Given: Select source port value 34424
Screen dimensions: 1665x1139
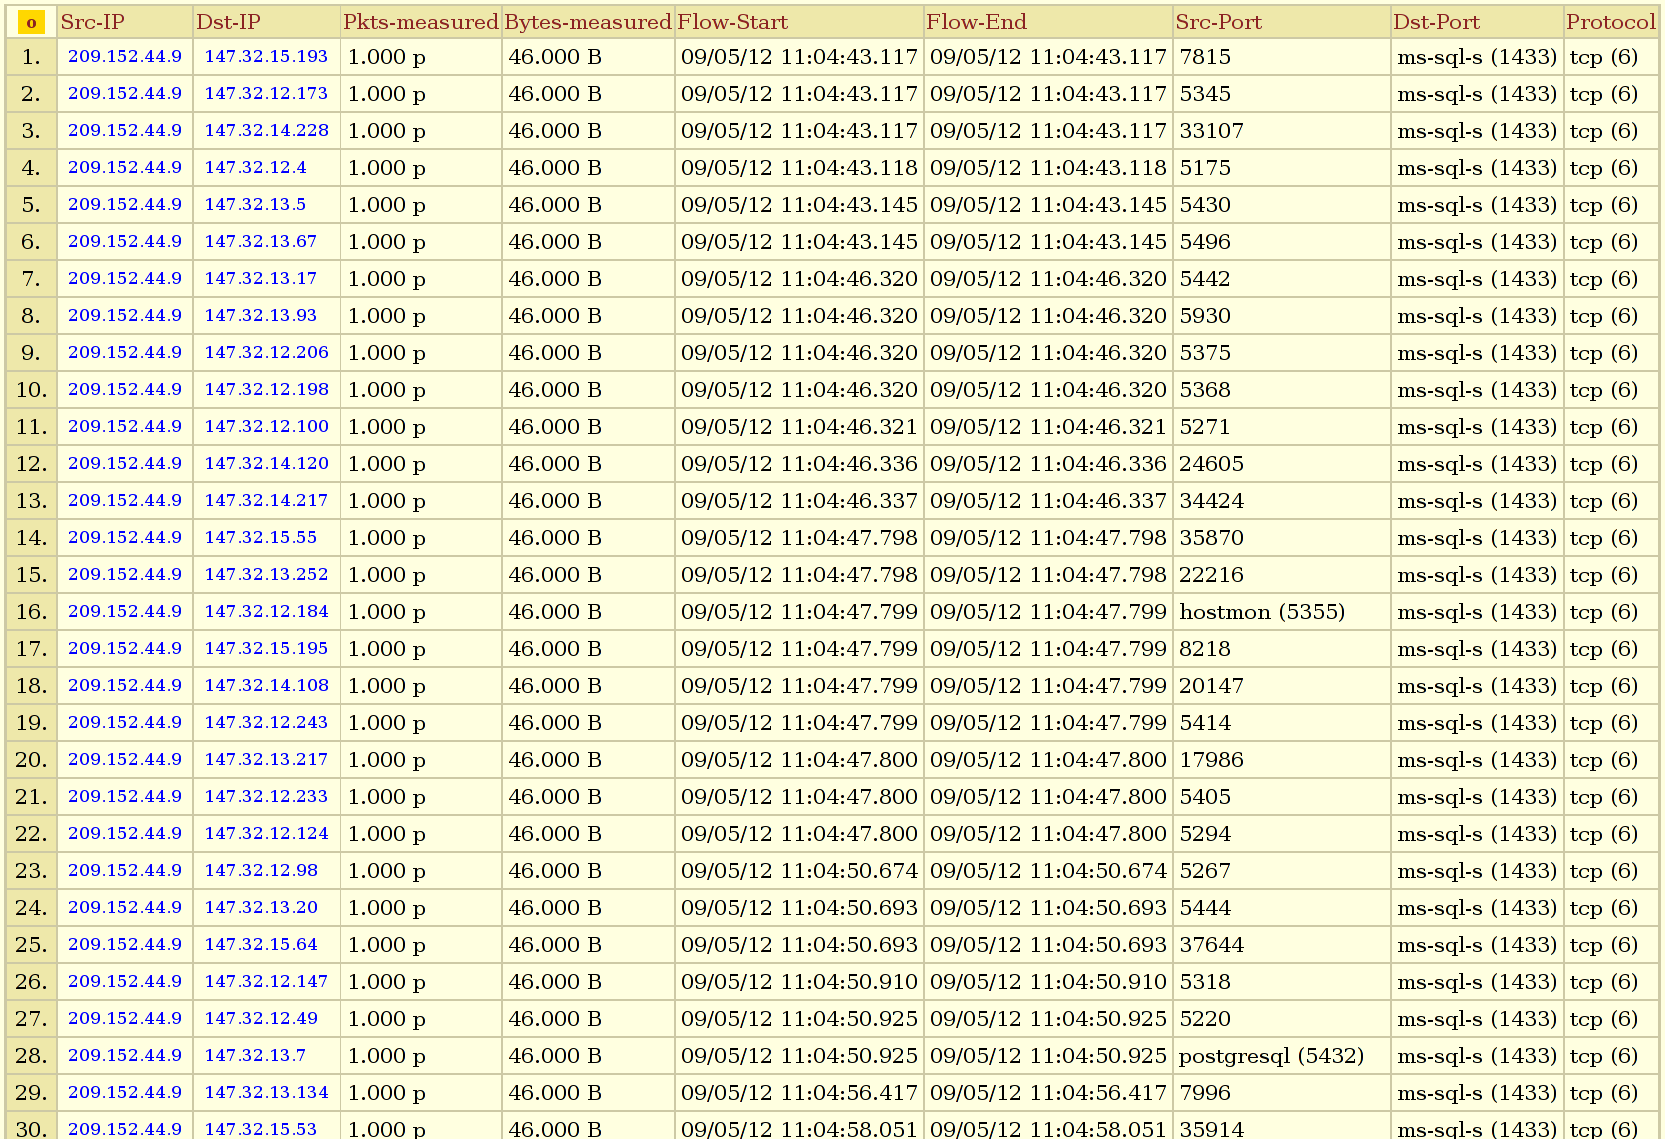Looking at the screenshot, I should tap(1211, 501).
